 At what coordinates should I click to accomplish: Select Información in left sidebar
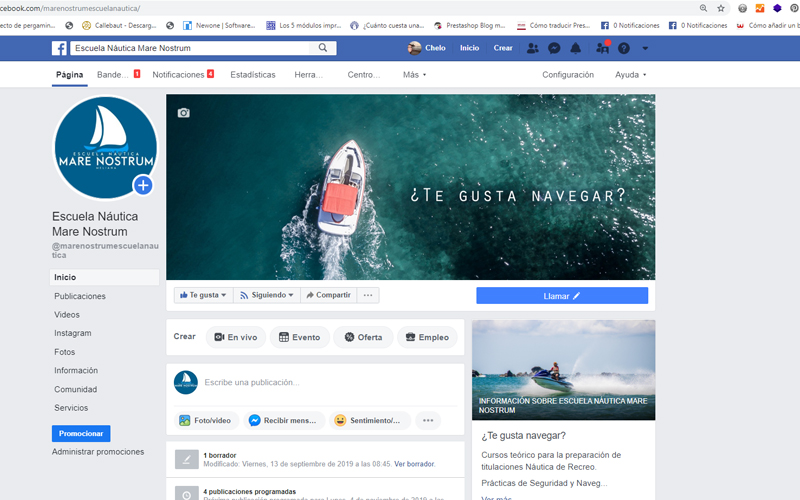[76, 370]
